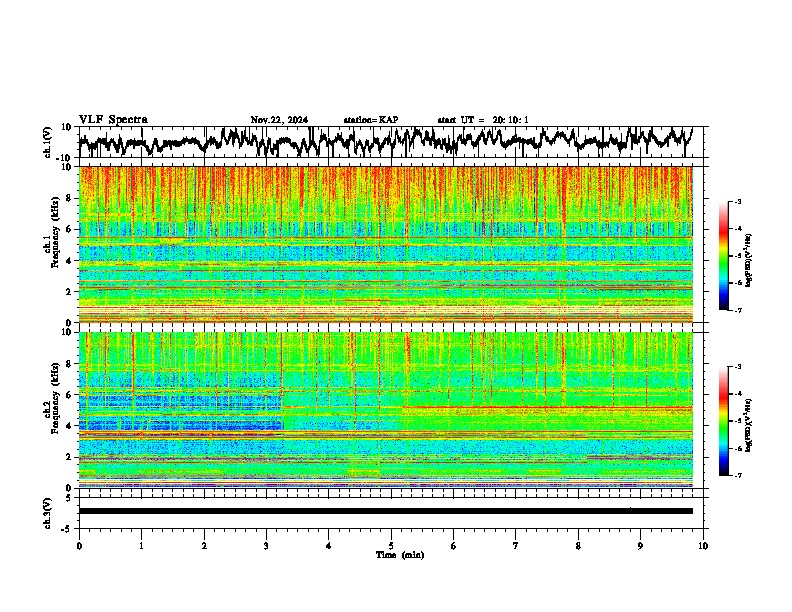792x612 pixels.
Task: Click the time axis tick label "2"
Action: coord(204,546)
